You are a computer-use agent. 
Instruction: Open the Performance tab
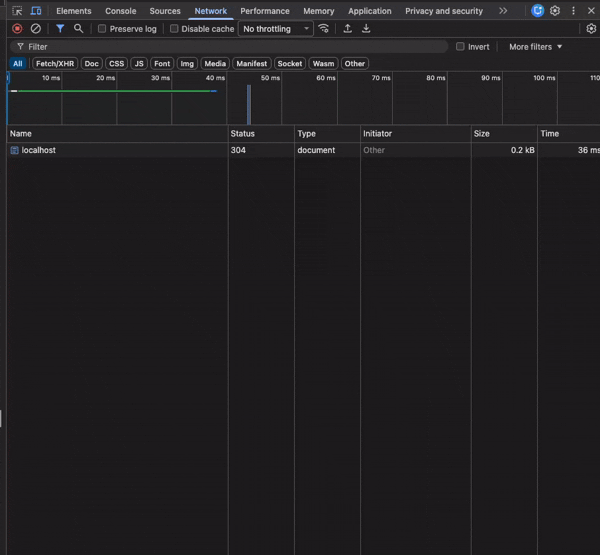[x=265, y=11]
